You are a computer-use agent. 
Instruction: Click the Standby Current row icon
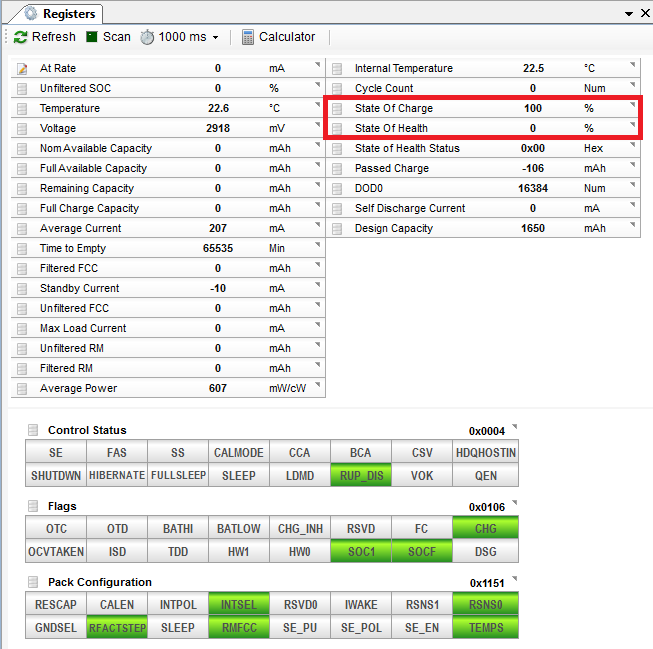point(22,288)
